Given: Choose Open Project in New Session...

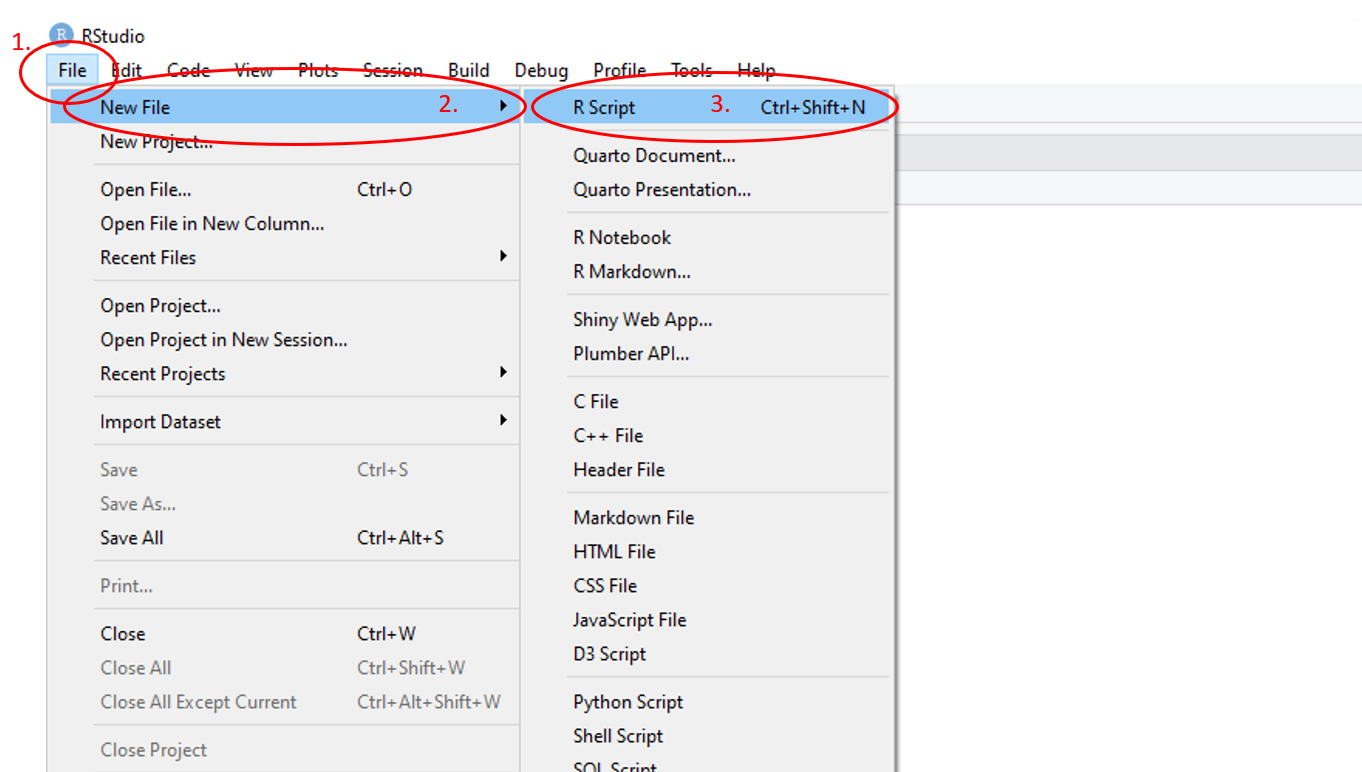Looking at the screenshot, I should [285, 339].
